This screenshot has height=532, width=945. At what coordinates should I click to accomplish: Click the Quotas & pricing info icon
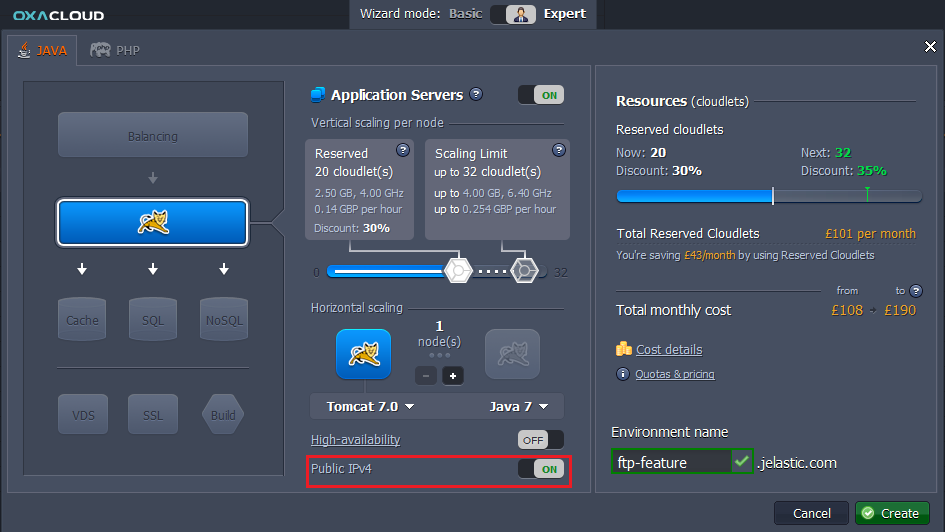(623, 374)
